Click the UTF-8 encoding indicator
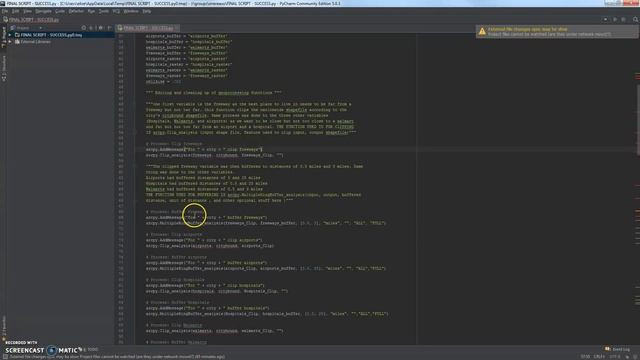 614,357
